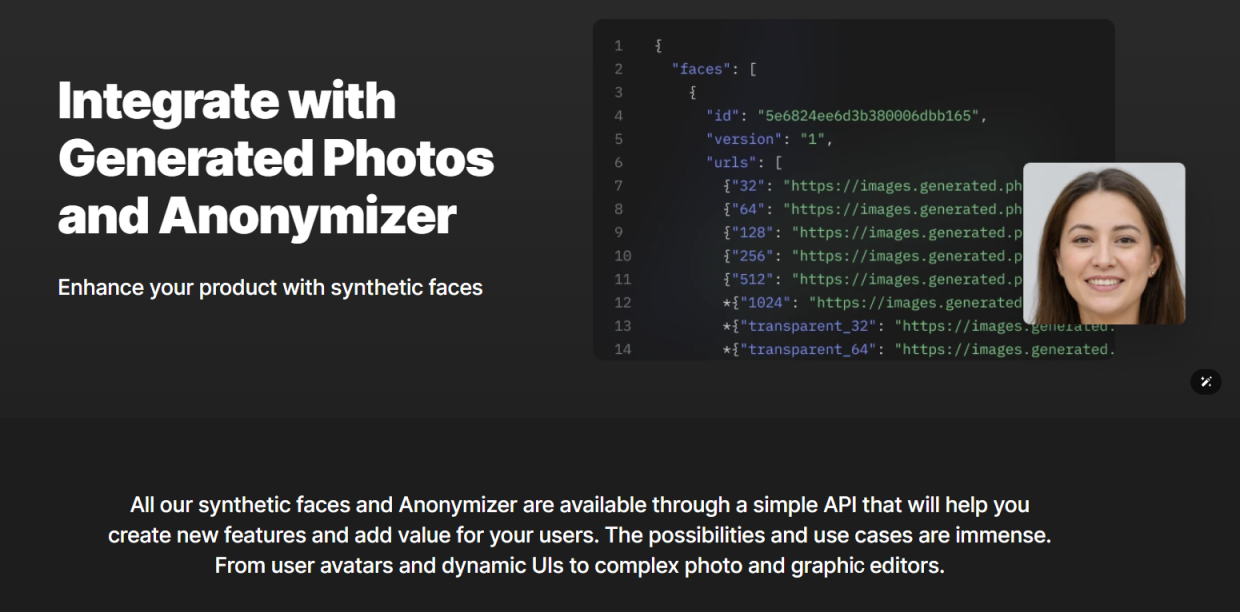Image resolution: width=1240 pixels, height=612 pixels.
Task: Click the "32" image URL on line 7
Action: coord(902,186)
